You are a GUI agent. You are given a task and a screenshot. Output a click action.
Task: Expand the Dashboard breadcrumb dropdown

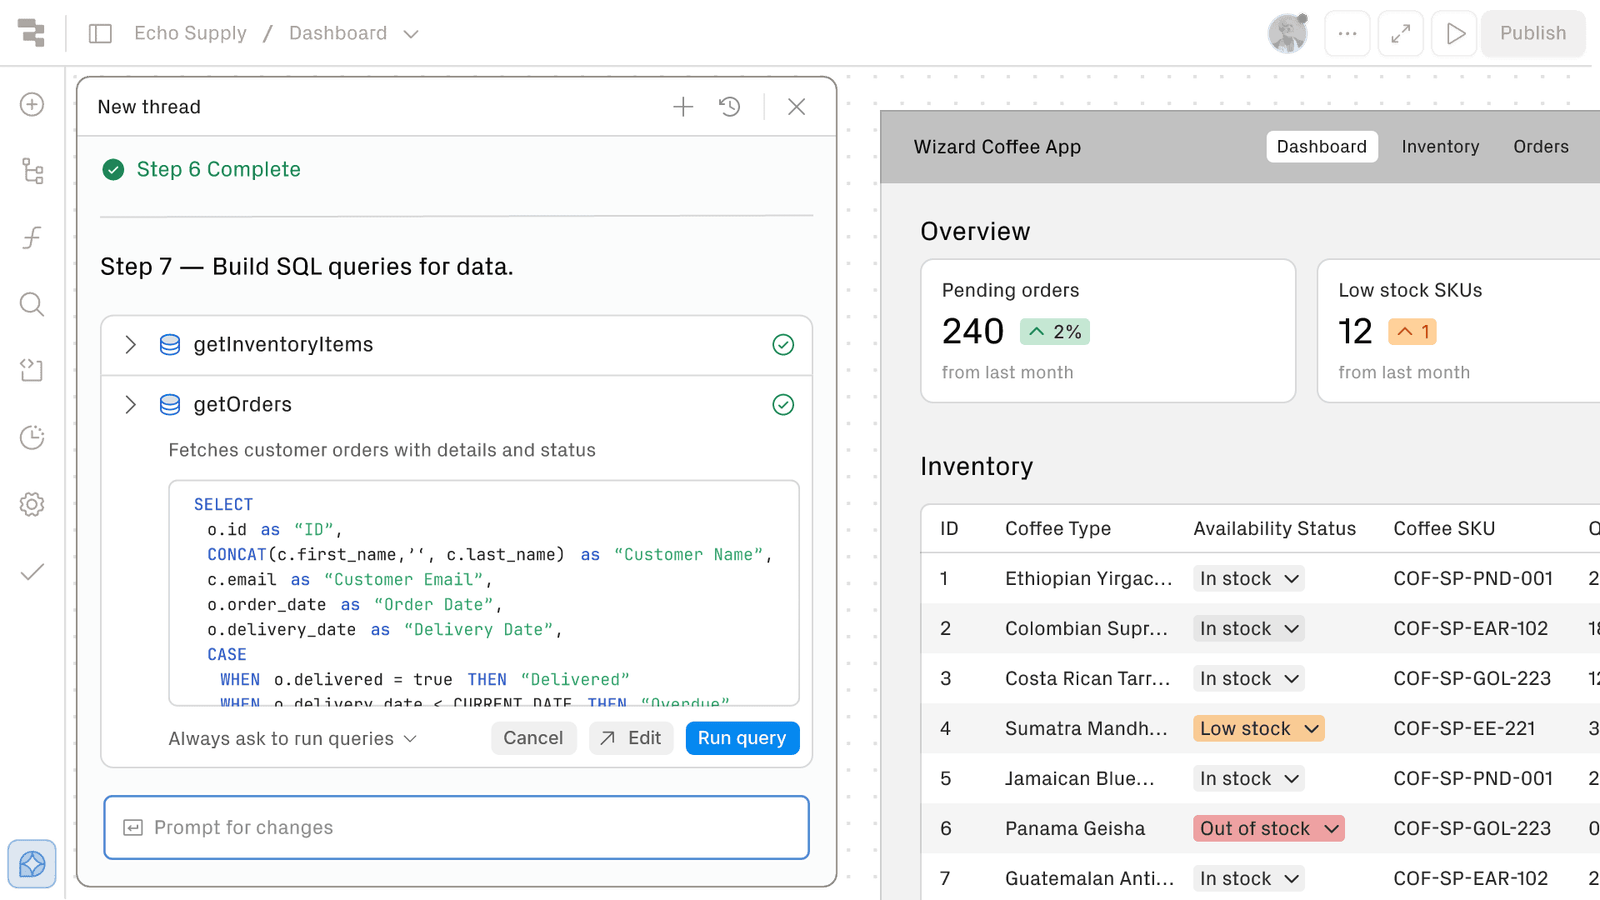tap(410, 33)
